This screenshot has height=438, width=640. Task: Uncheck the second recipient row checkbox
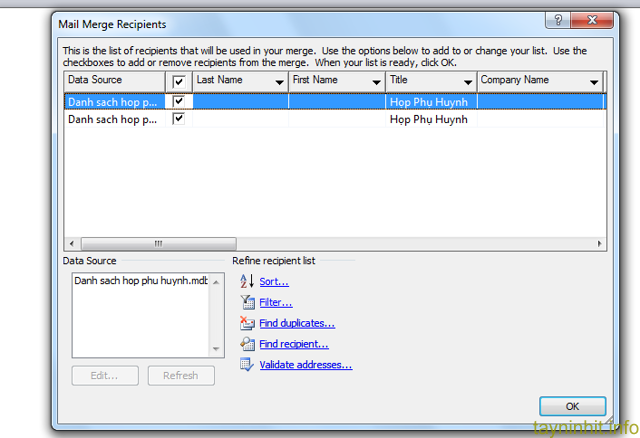tap(179, 119)
